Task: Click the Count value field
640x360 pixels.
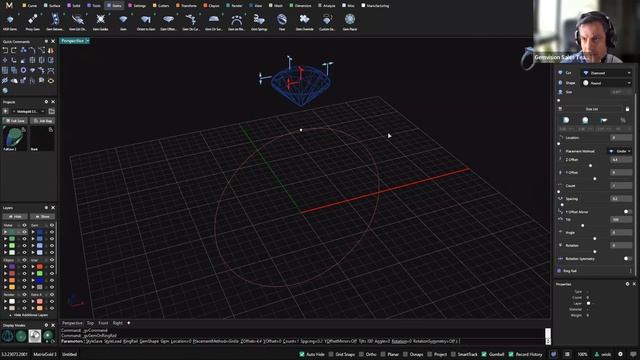Action: pyautogui.click(x=621, y=186)
